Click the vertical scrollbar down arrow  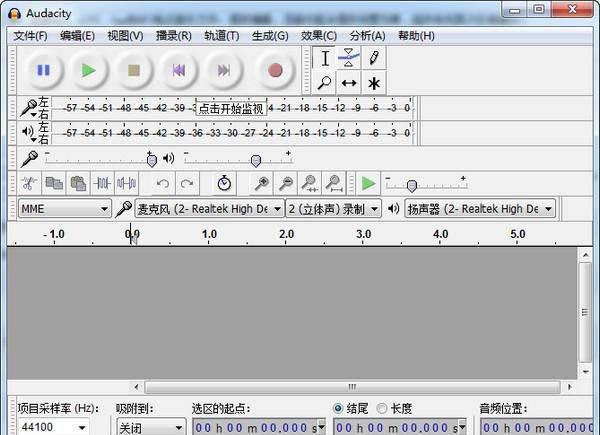click(585, 371)
